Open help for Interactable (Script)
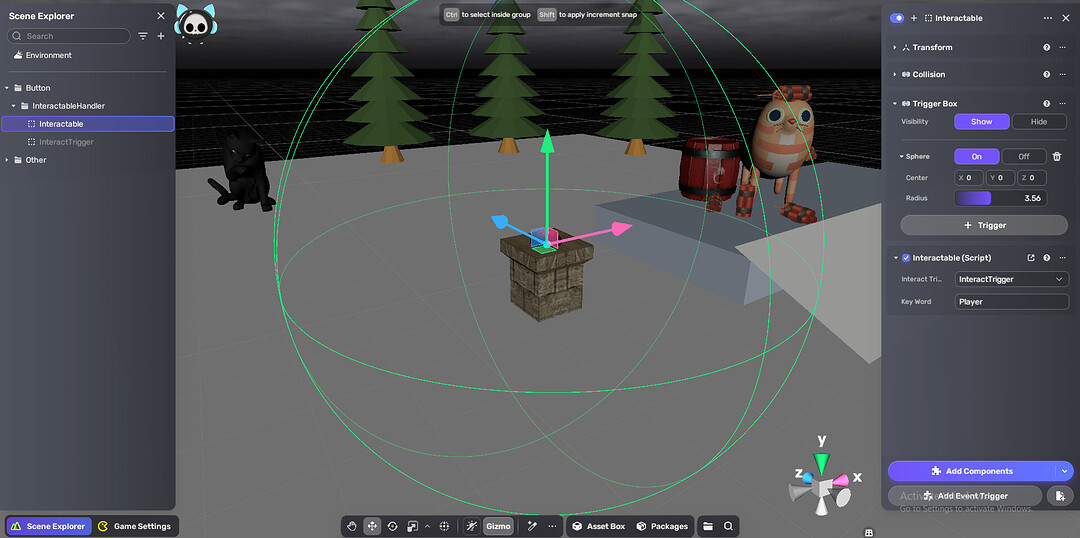The height and width of the screenshot is (538, 1080). coord(1046,258)
